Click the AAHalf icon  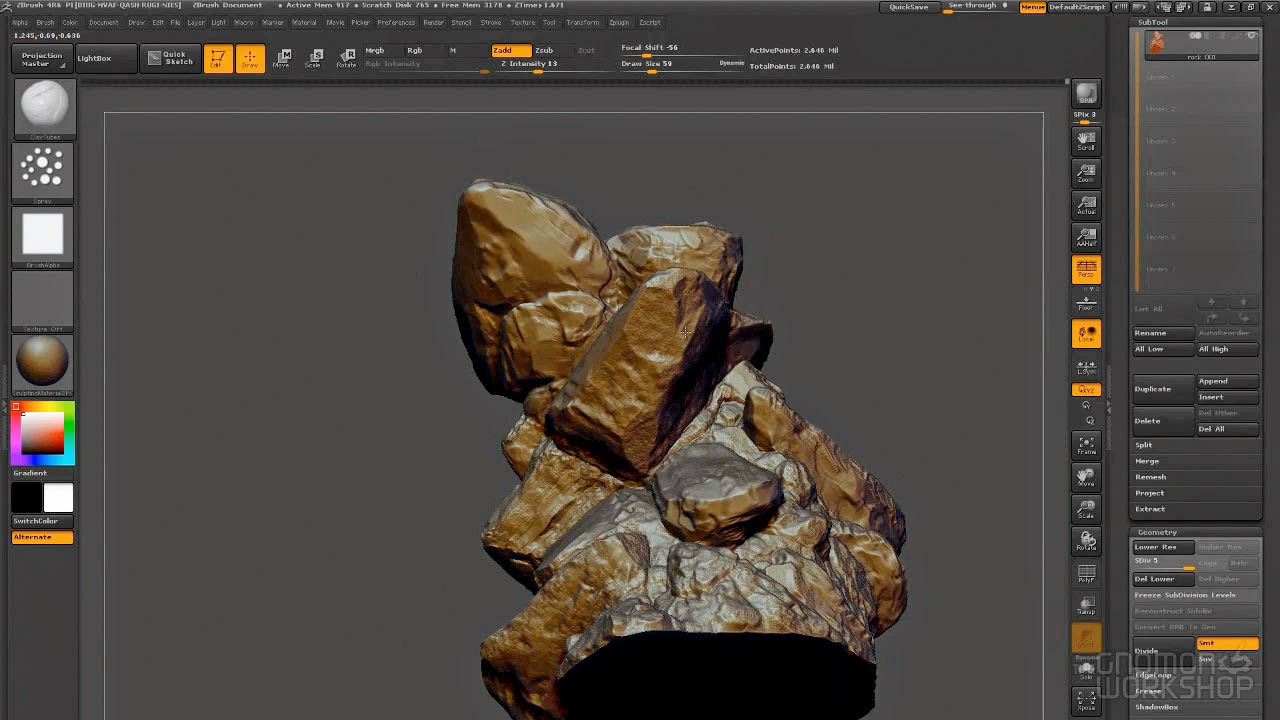click(1086, 237)
